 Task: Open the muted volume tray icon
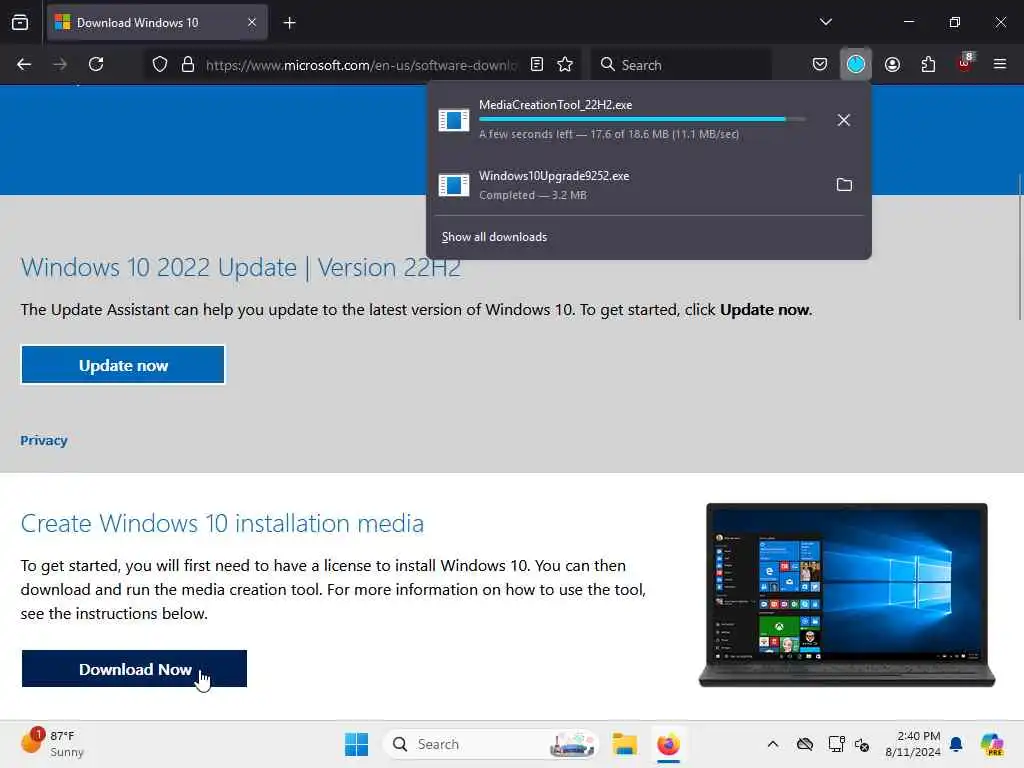862,744
